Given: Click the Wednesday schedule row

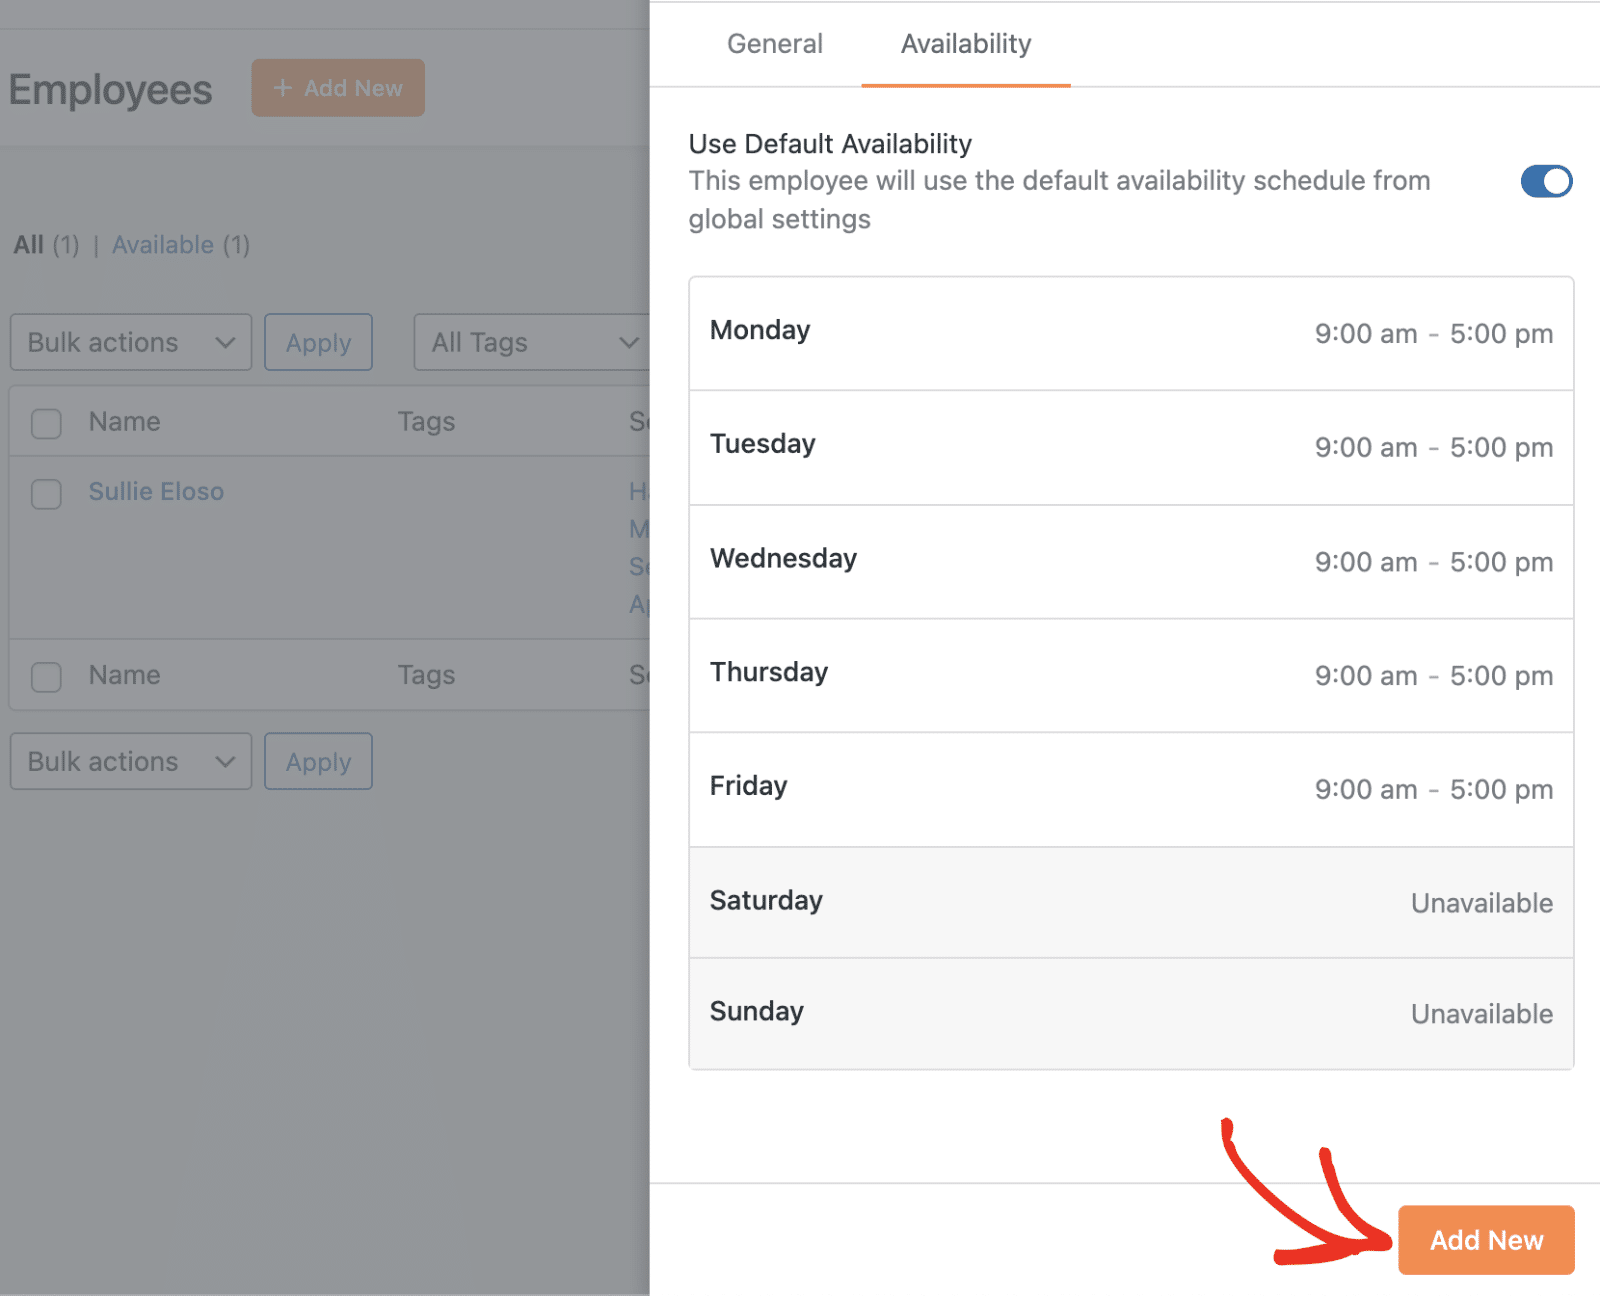Looking at the screenshot, I should click(x=1131, y=561).
